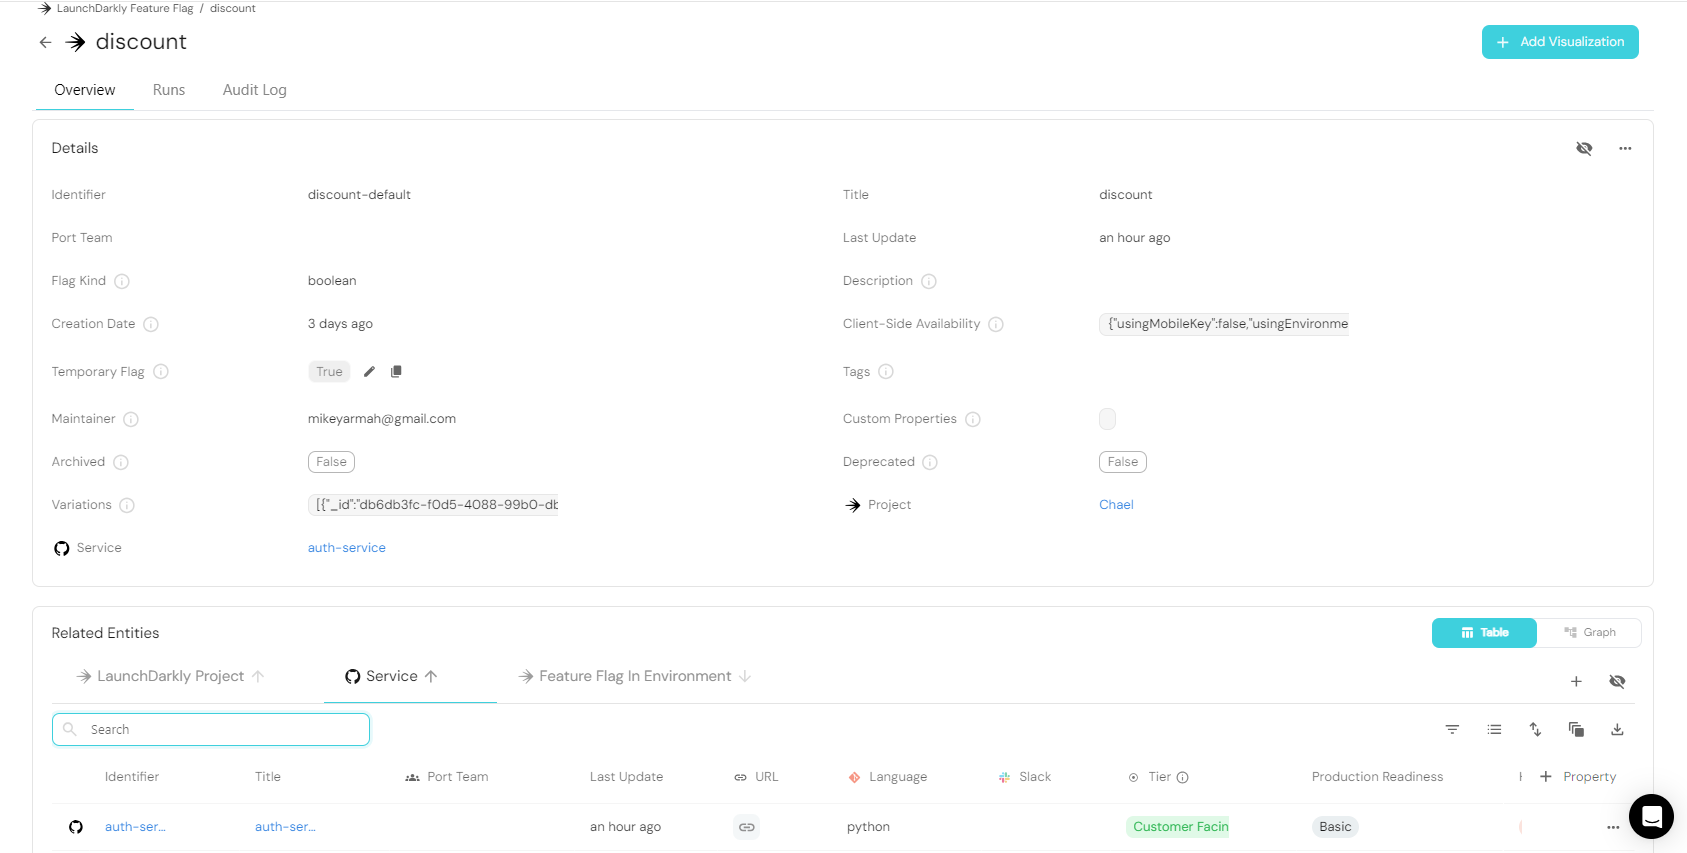Screen dimensions: 1687x853
Task: Click the Basic production readiness badge
Action: point(1335,827)
